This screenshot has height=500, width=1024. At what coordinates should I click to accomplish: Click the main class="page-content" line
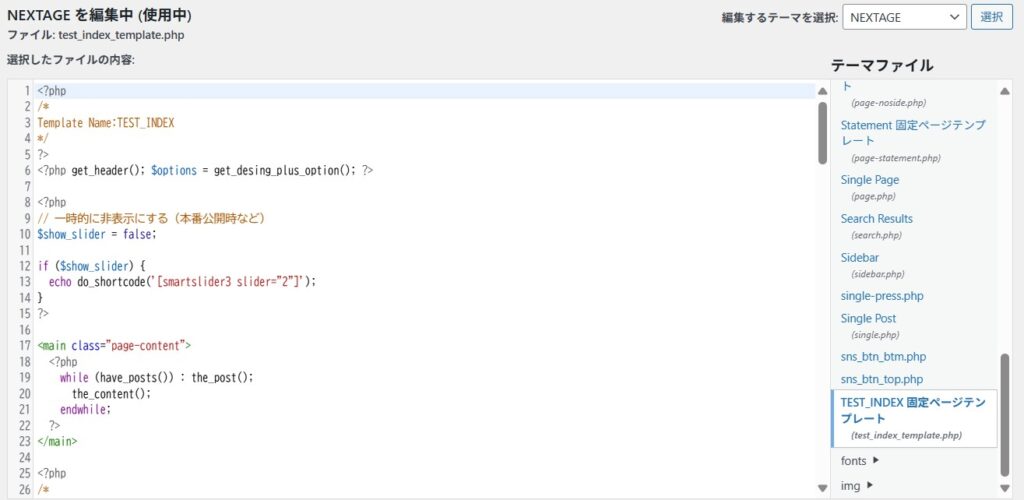[x=114, y=346]
